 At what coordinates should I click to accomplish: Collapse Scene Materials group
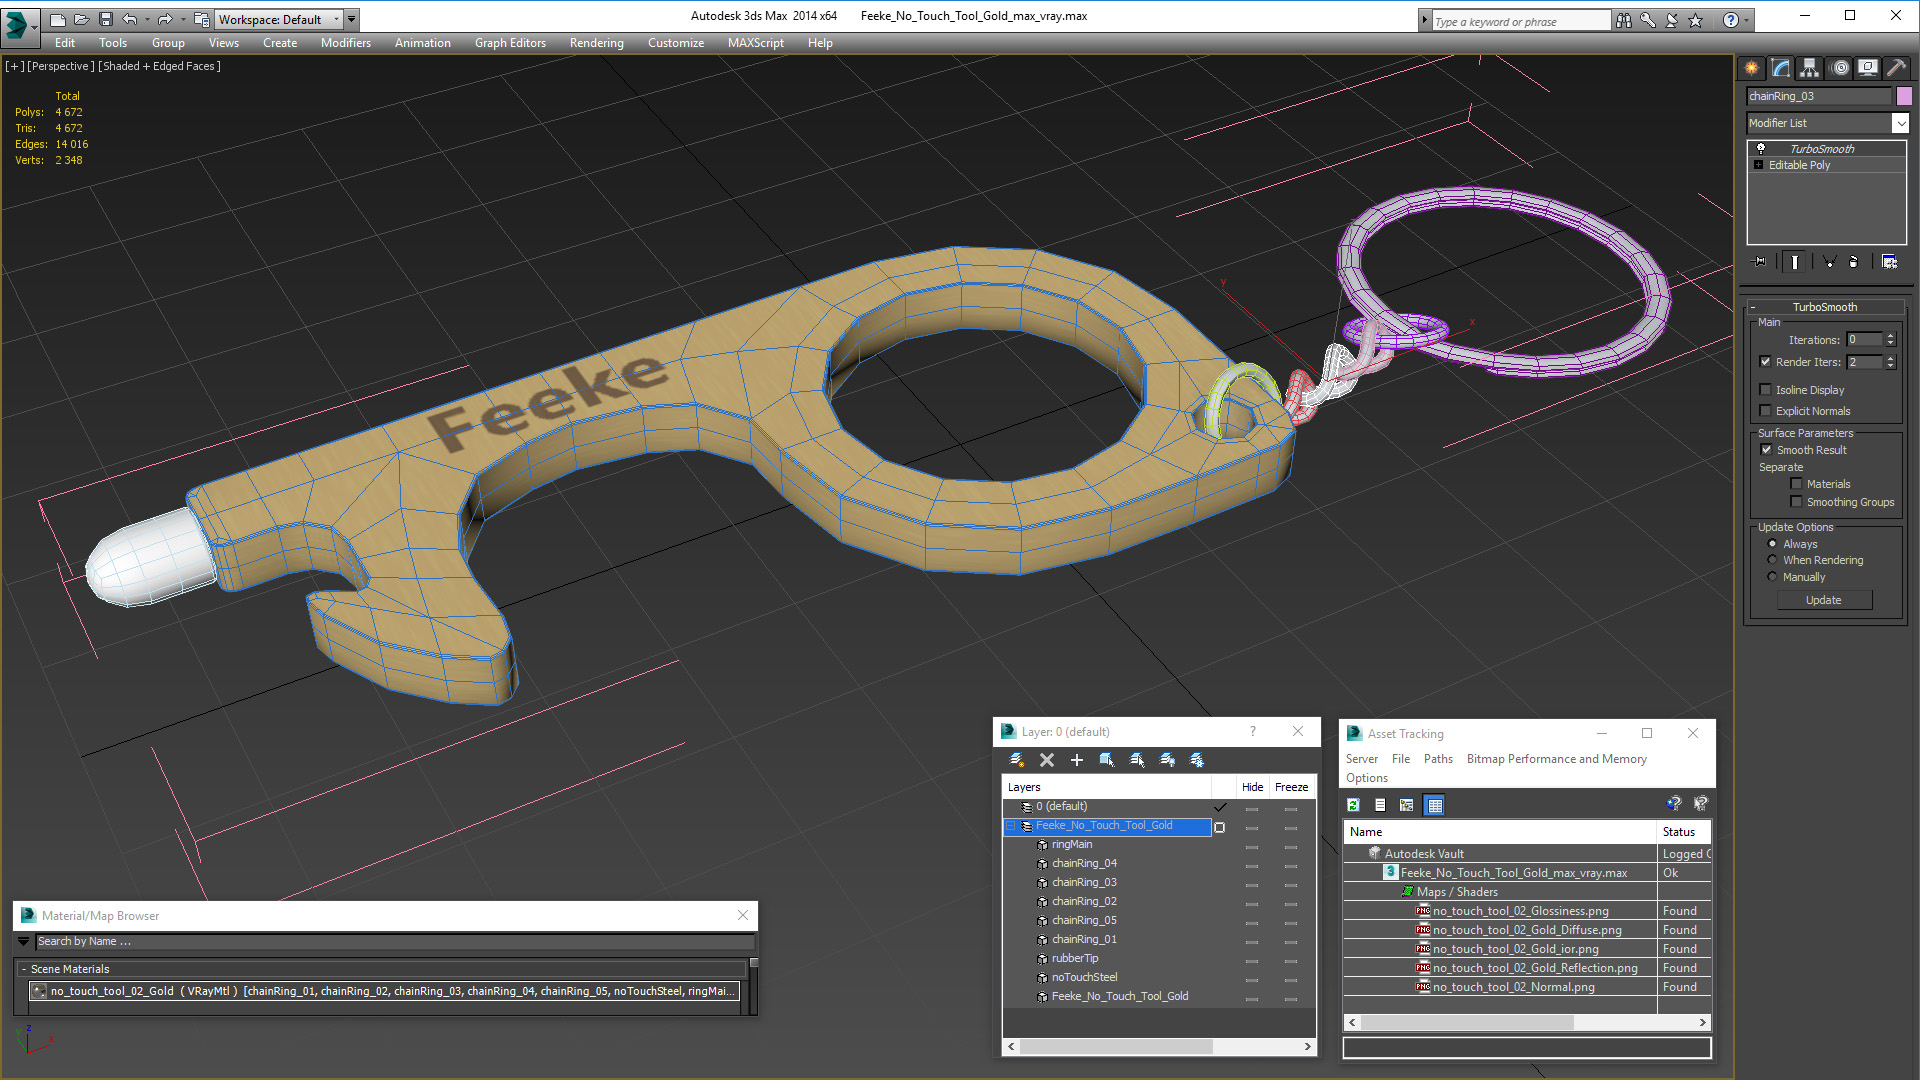[24, 969]
